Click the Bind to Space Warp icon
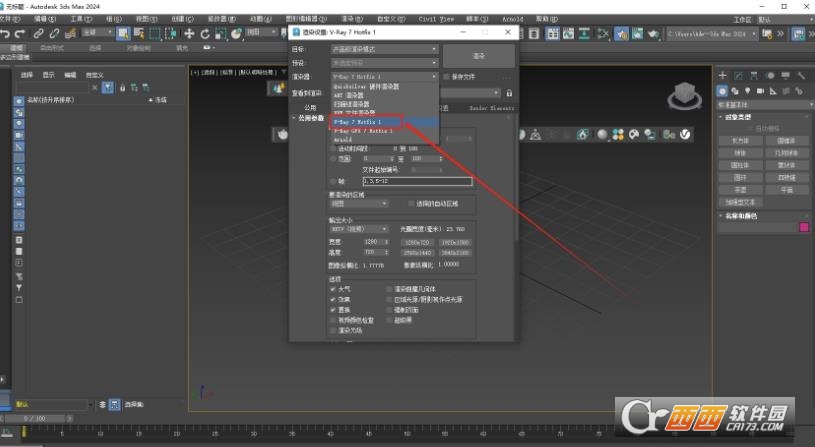This screenshot has width=815, height=447. tap(70, 34)
